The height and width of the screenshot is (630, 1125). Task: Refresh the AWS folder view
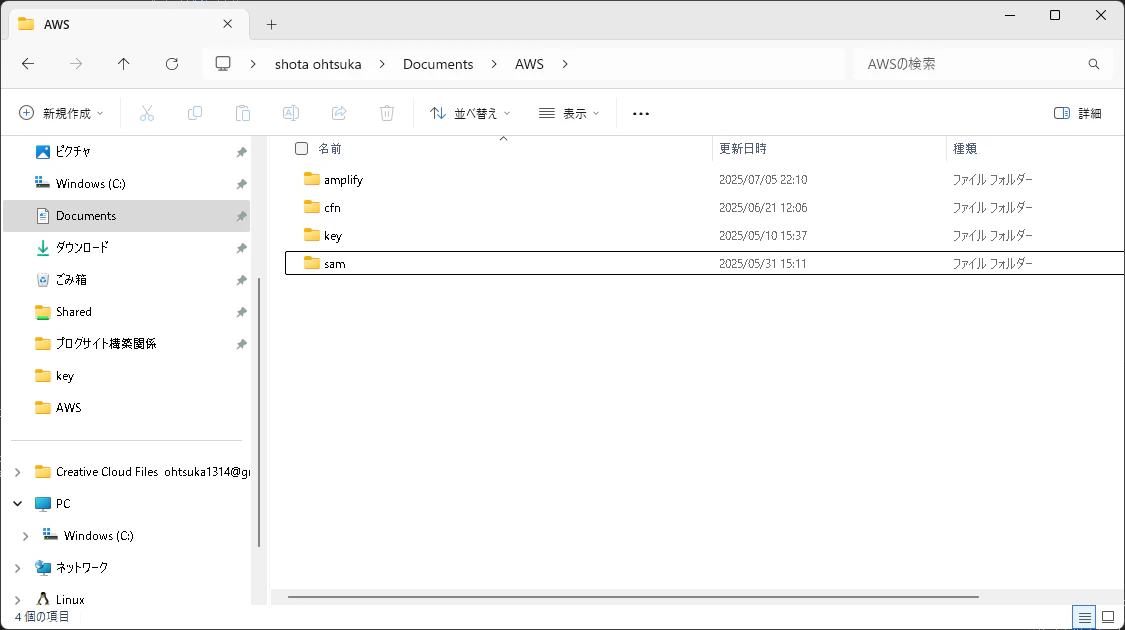(x=172, y=64)
